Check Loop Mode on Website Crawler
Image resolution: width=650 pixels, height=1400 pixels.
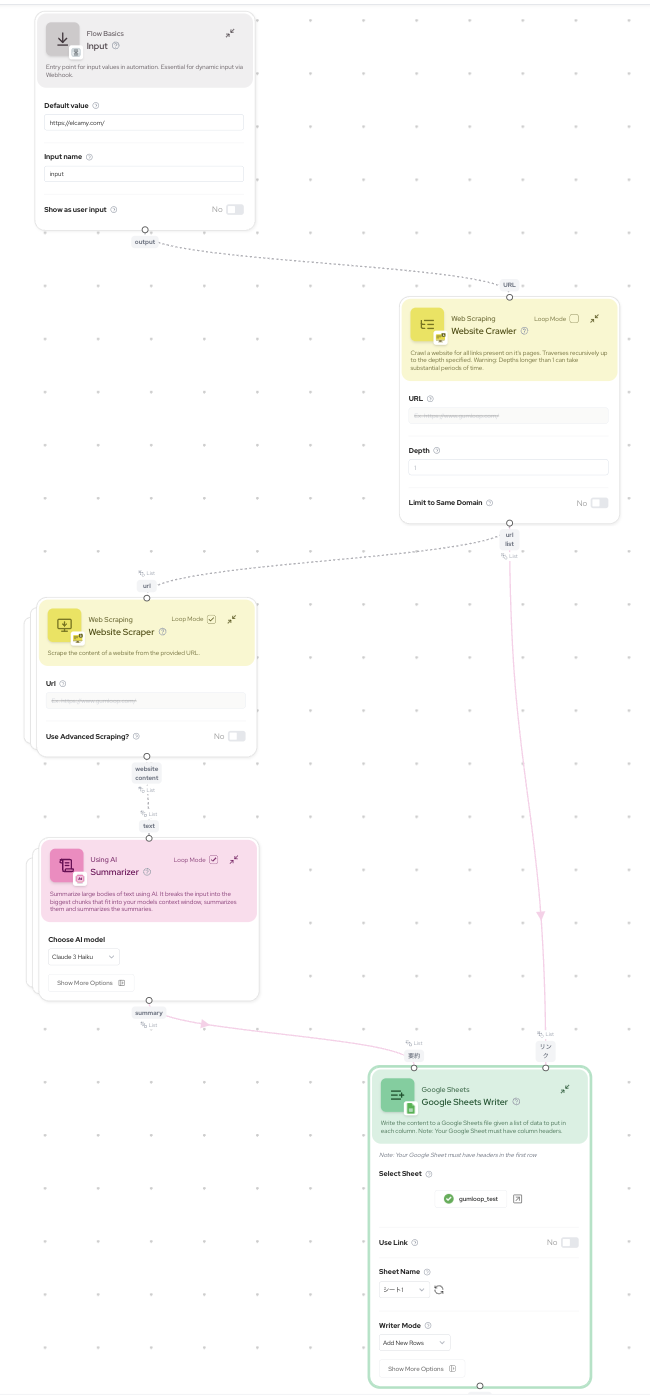coord(574,319)
